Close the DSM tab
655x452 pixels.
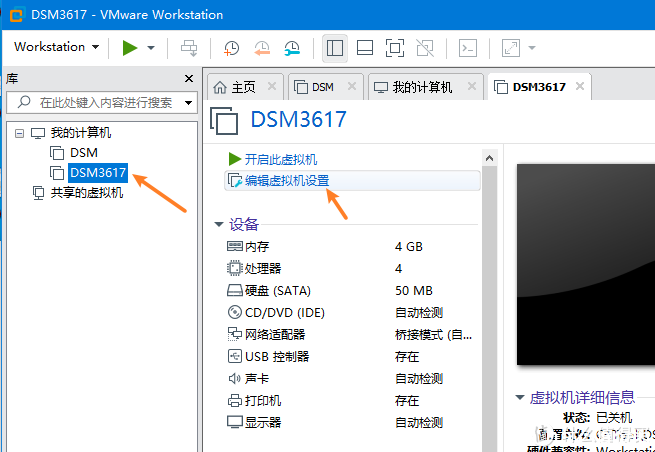click(x=352, y=86)
